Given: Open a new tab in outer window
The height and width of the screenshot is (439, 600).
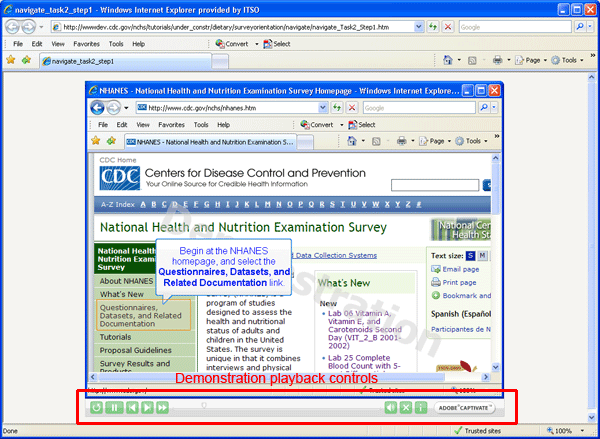Looking at the screenshot, I should [220, 62].
